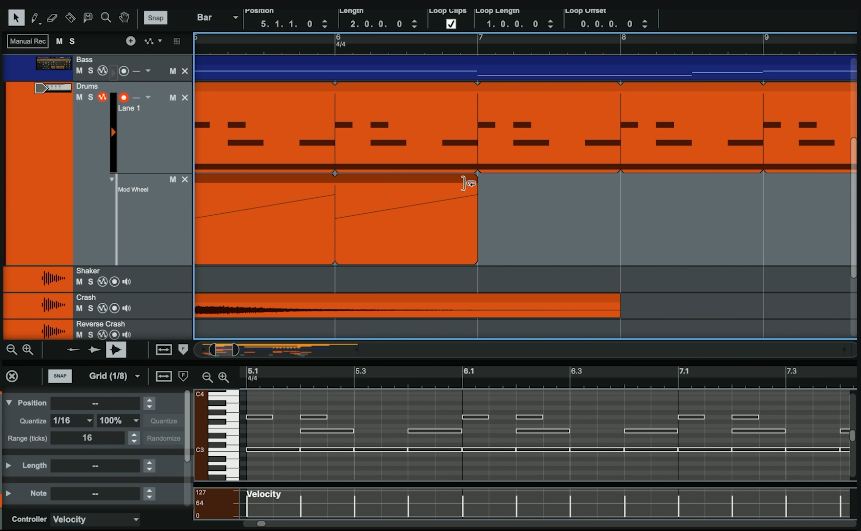Image resolution: width=861 pixels, height=531 pixels.
Task: Pick the Zoom magnifier tool in top toolbar
Action: point(106,17)
